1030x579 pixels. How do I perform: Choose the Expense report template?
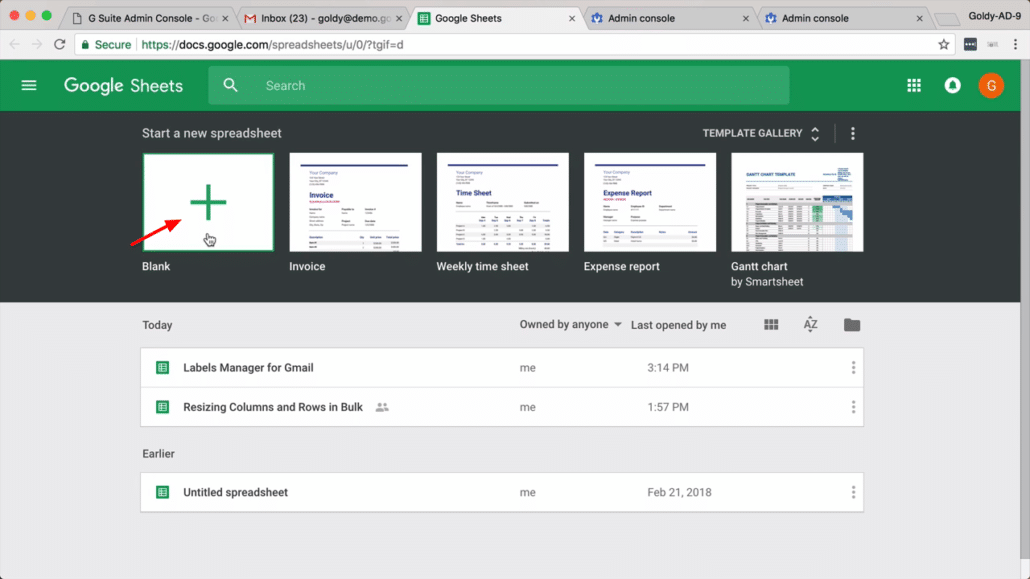click(650, 202)
